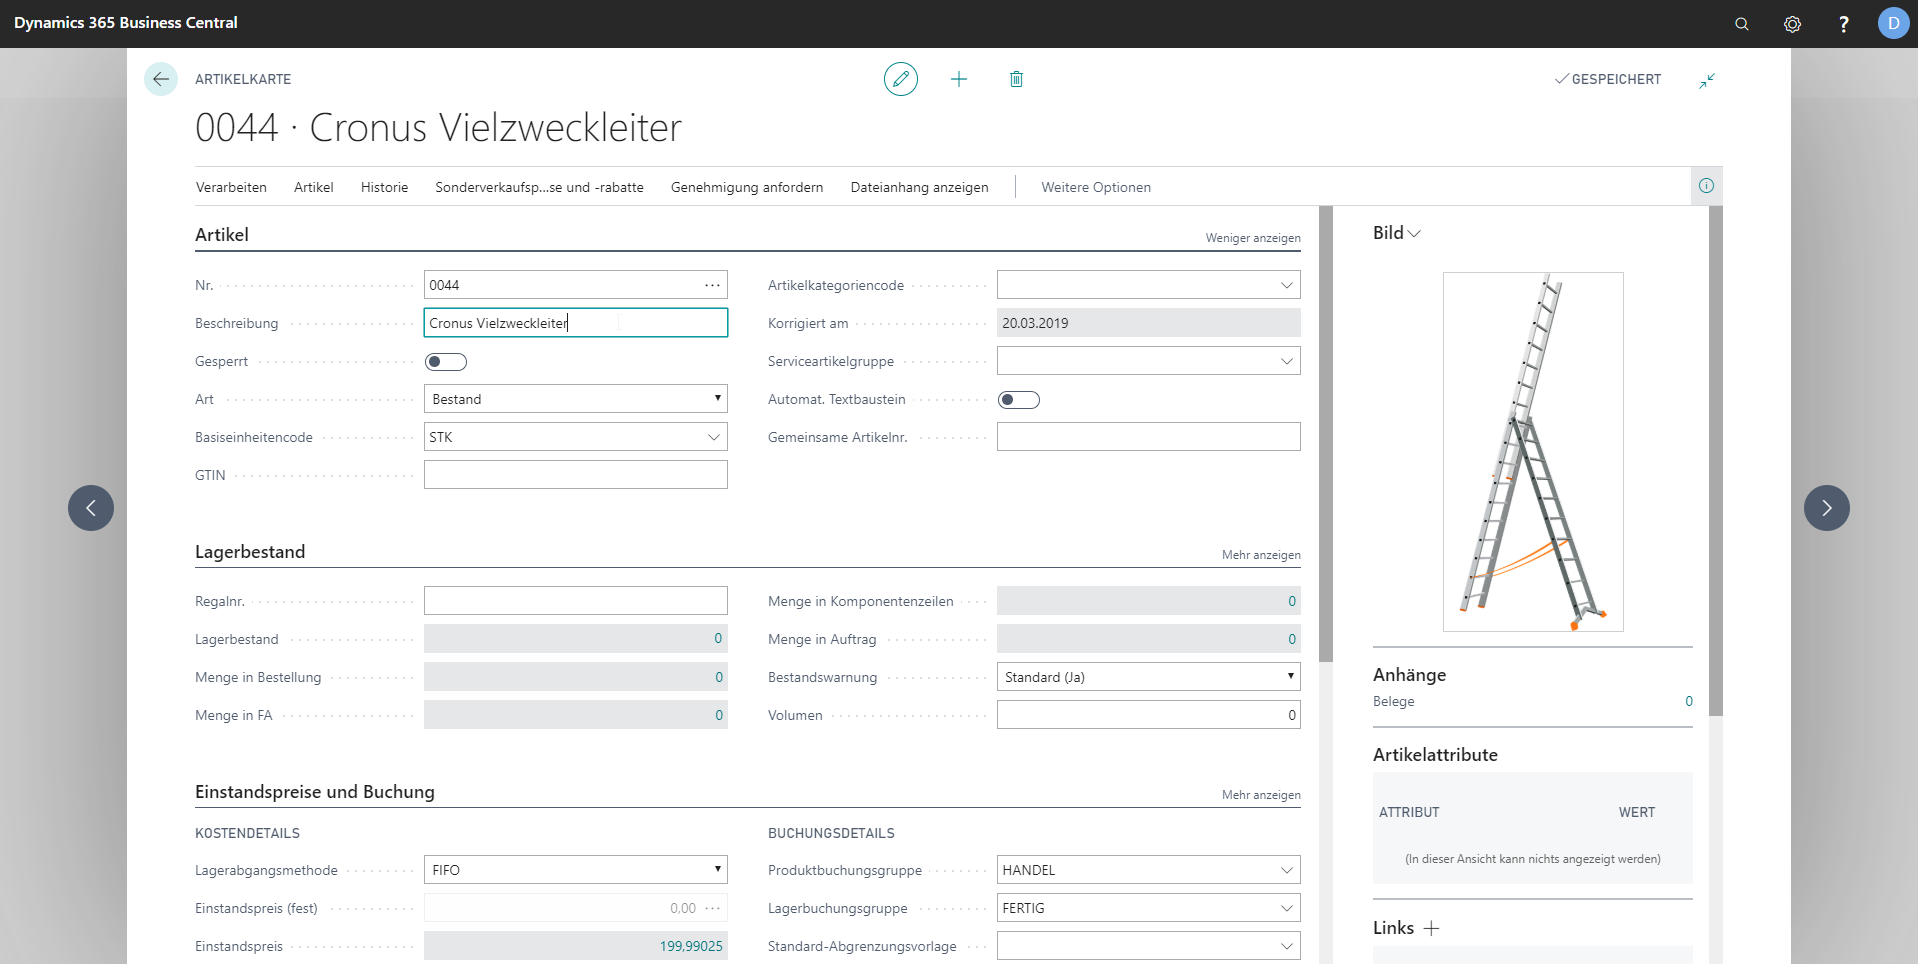Click the Volumen input field

point(1149,715)
